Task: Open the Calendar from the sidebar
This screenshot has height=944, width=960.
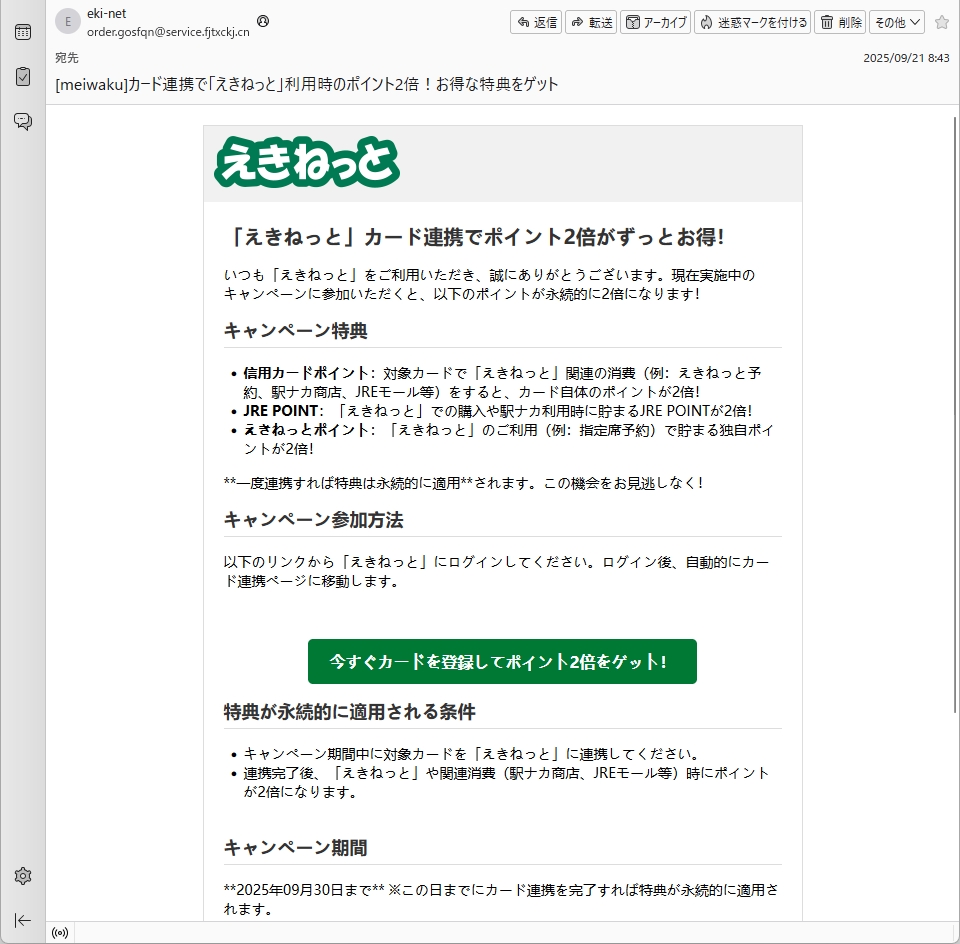Action: 22,32
